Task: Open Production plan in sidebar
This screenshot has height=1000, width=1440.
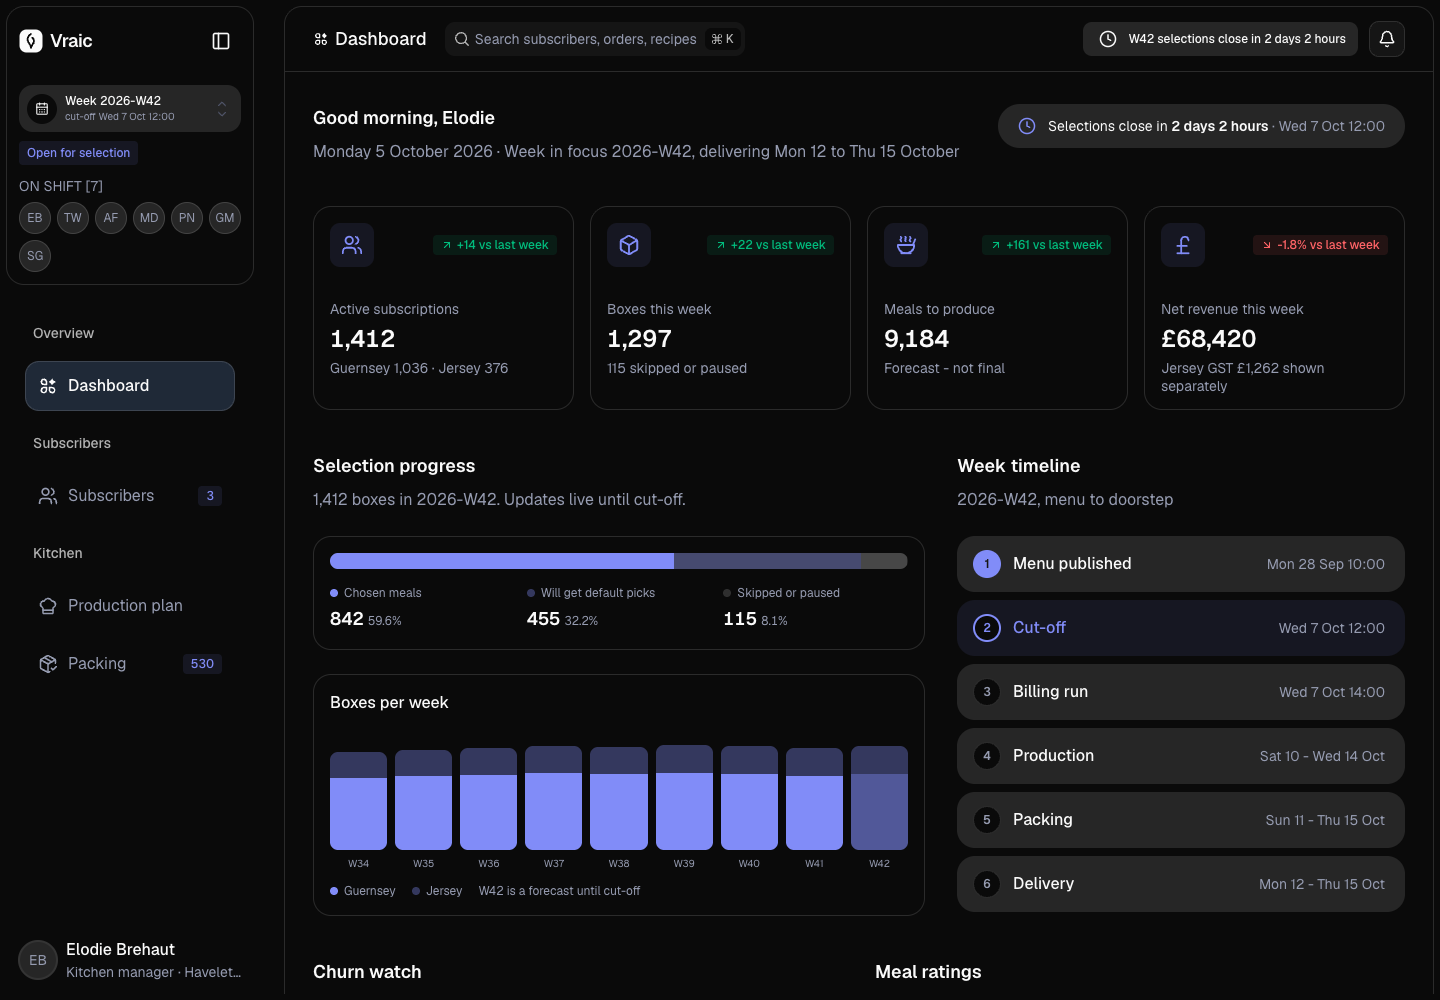Action: click(130, 606)
